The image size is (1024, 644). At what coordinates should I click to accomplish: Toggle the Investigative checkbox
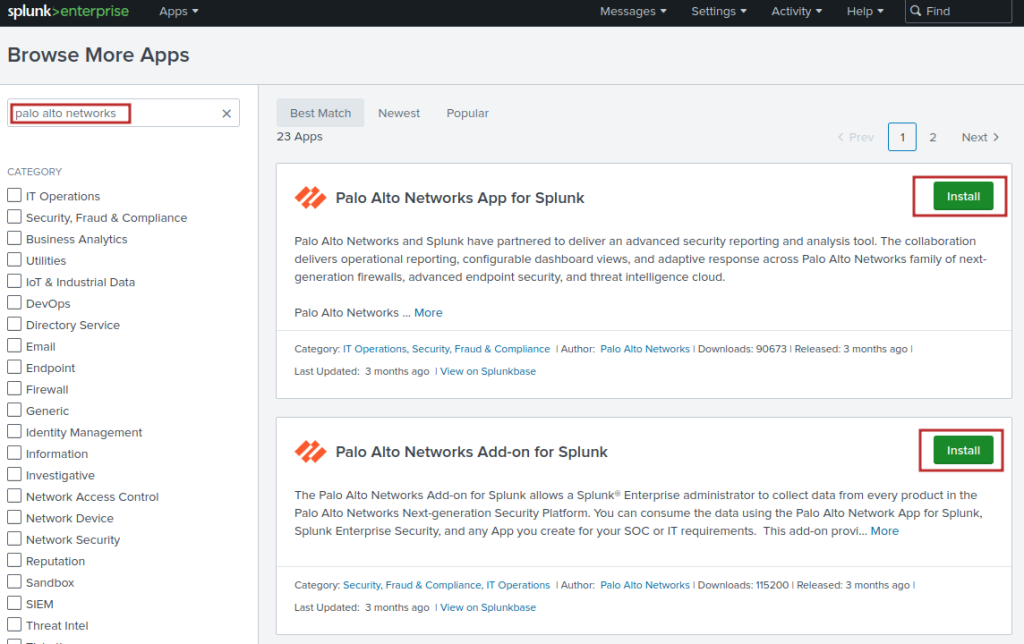click(14, 475)
